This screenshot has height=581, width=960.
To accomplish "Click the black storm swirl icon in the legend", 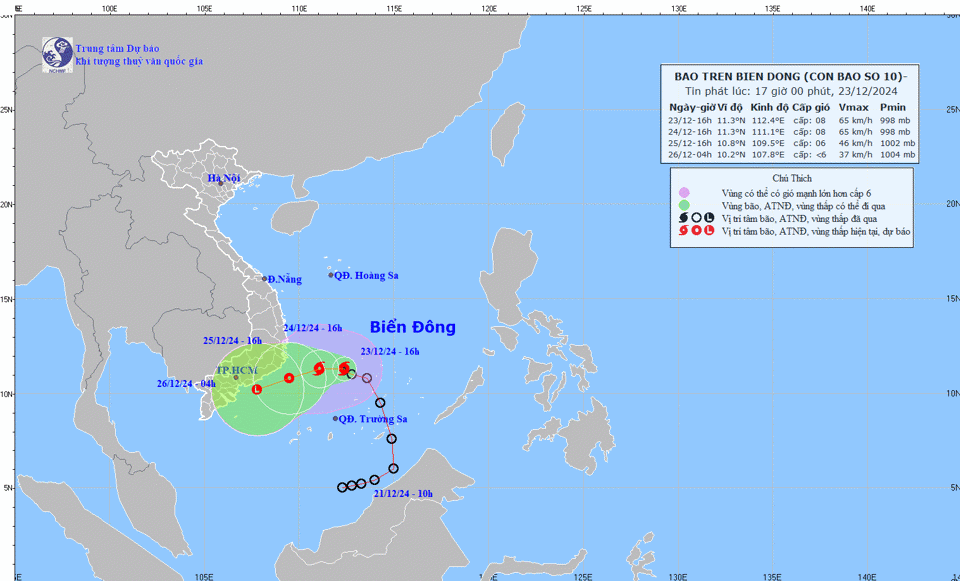I will (684, 219).
